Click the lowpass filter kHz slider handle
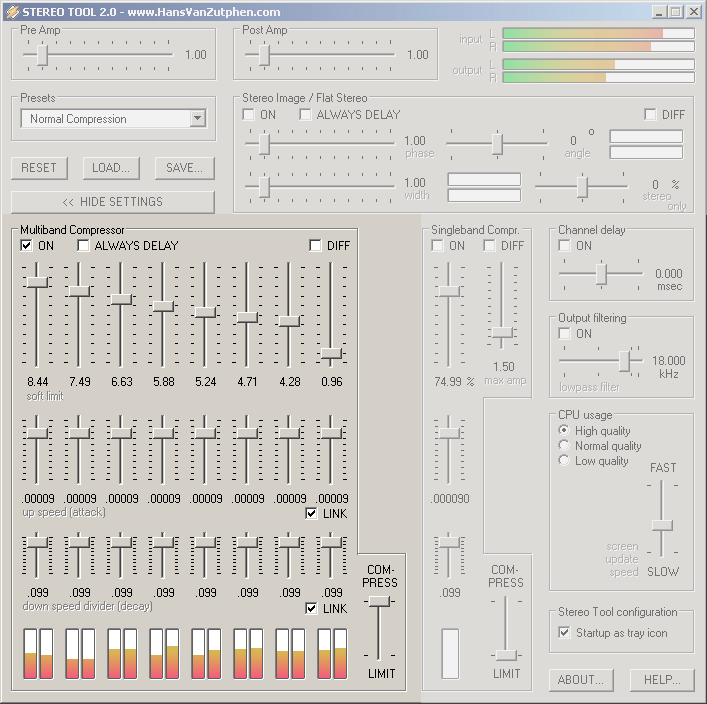The width and height of the screenshot is (707, 704). pos(624,361)
